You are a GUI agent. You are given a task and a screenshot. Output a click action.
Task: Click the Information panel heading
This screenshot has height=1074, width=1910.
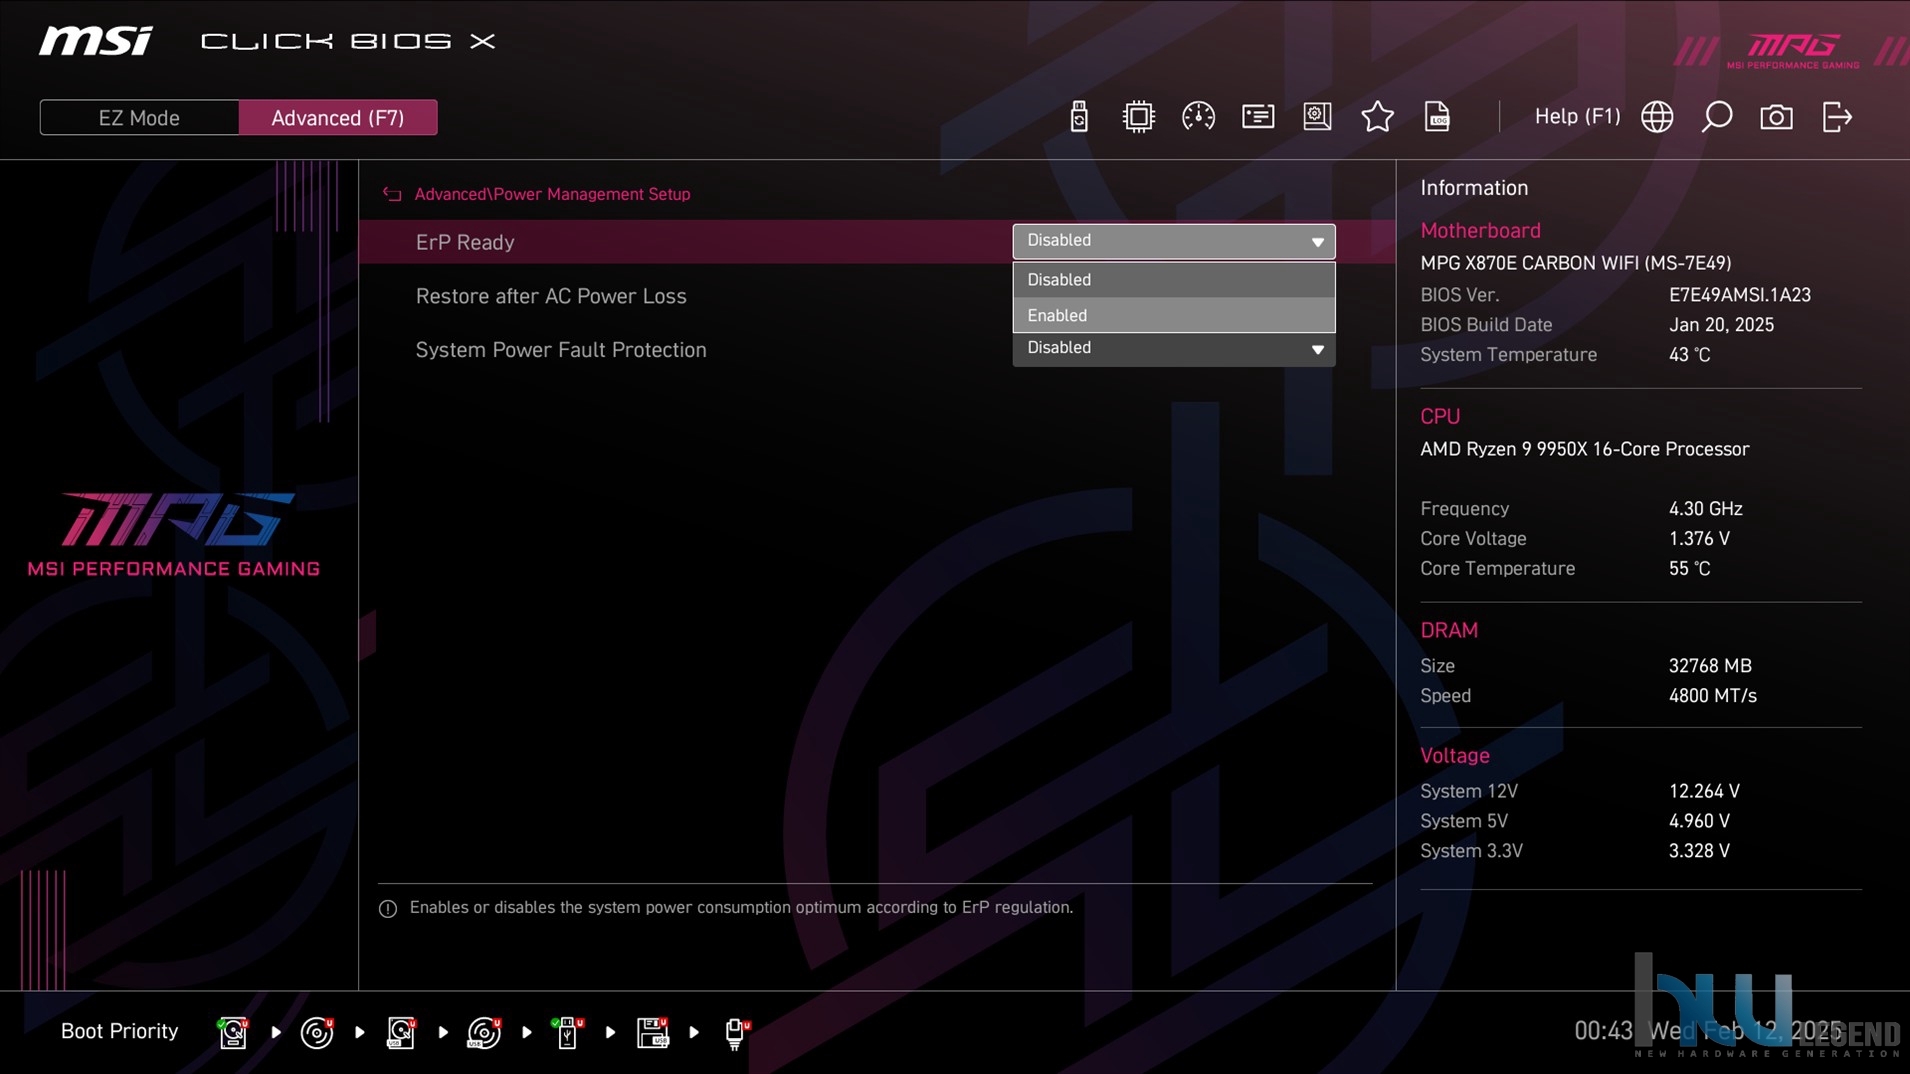tap(1474, 188)
